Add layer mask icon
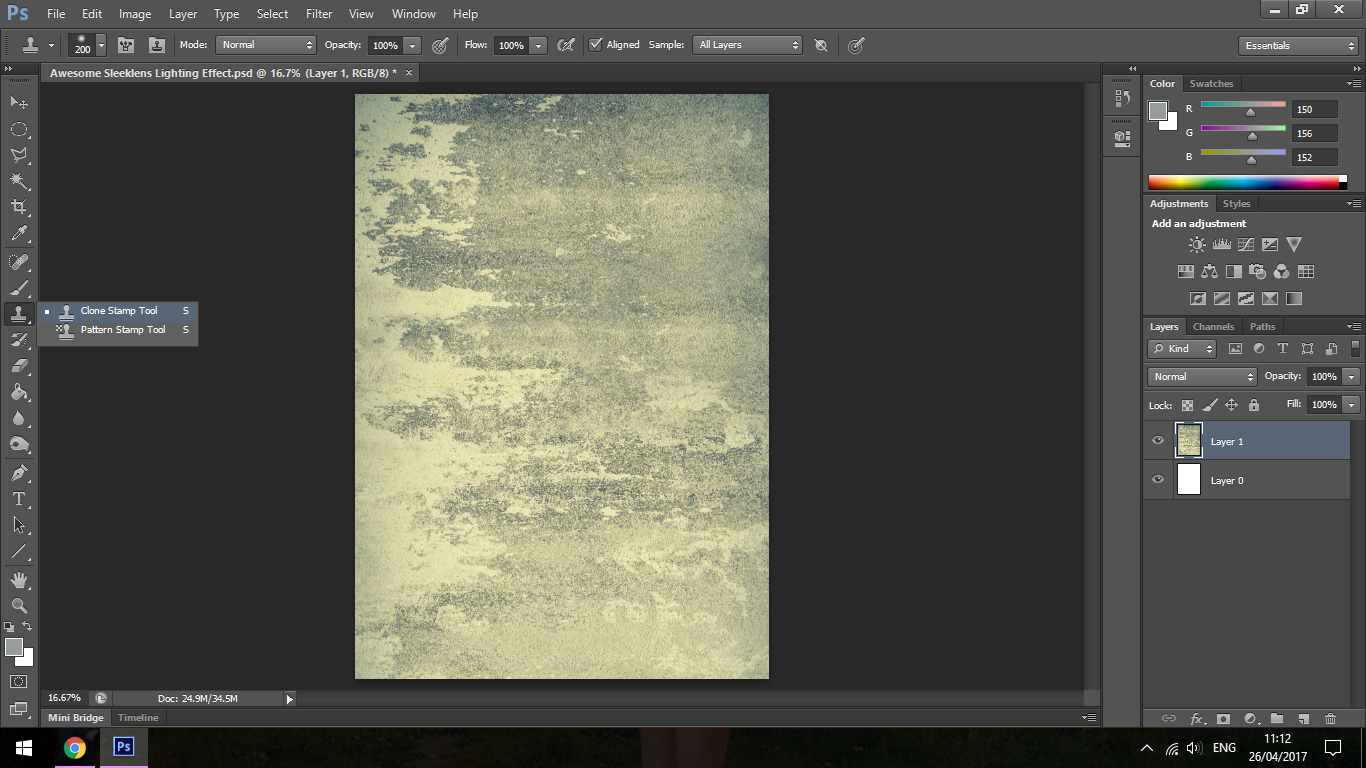Image resolution: width=1366 pixels, height=768 pixels. [x=1223, y=719]
